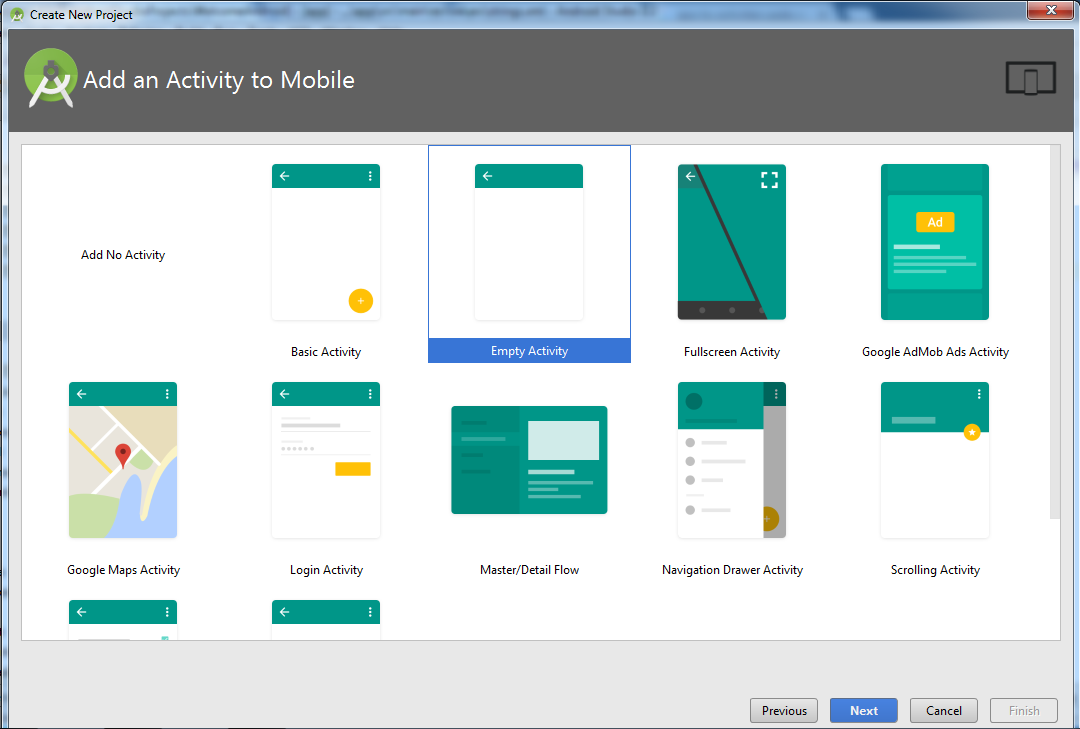Click the Android Studio logo in header
Viewport: 1080px width, 729px height.
(x=50, y=78)
